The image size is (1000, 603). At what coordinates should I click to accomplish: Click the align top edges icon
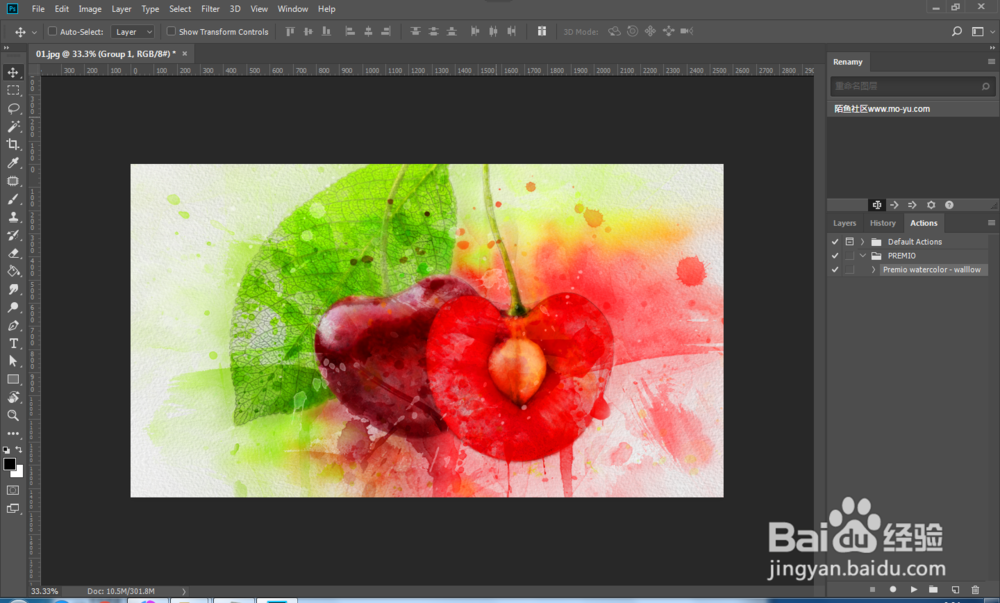(x=290, y=31)
